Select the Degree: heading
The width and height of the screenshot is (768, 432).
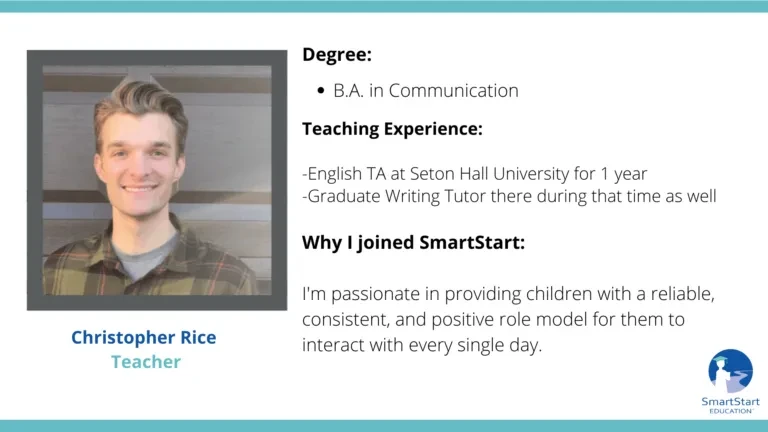point(337,54)
